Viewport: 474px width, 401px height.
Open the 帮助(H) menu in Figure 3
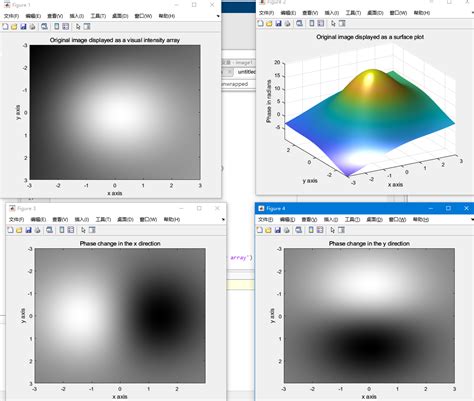tap(172, 219)
